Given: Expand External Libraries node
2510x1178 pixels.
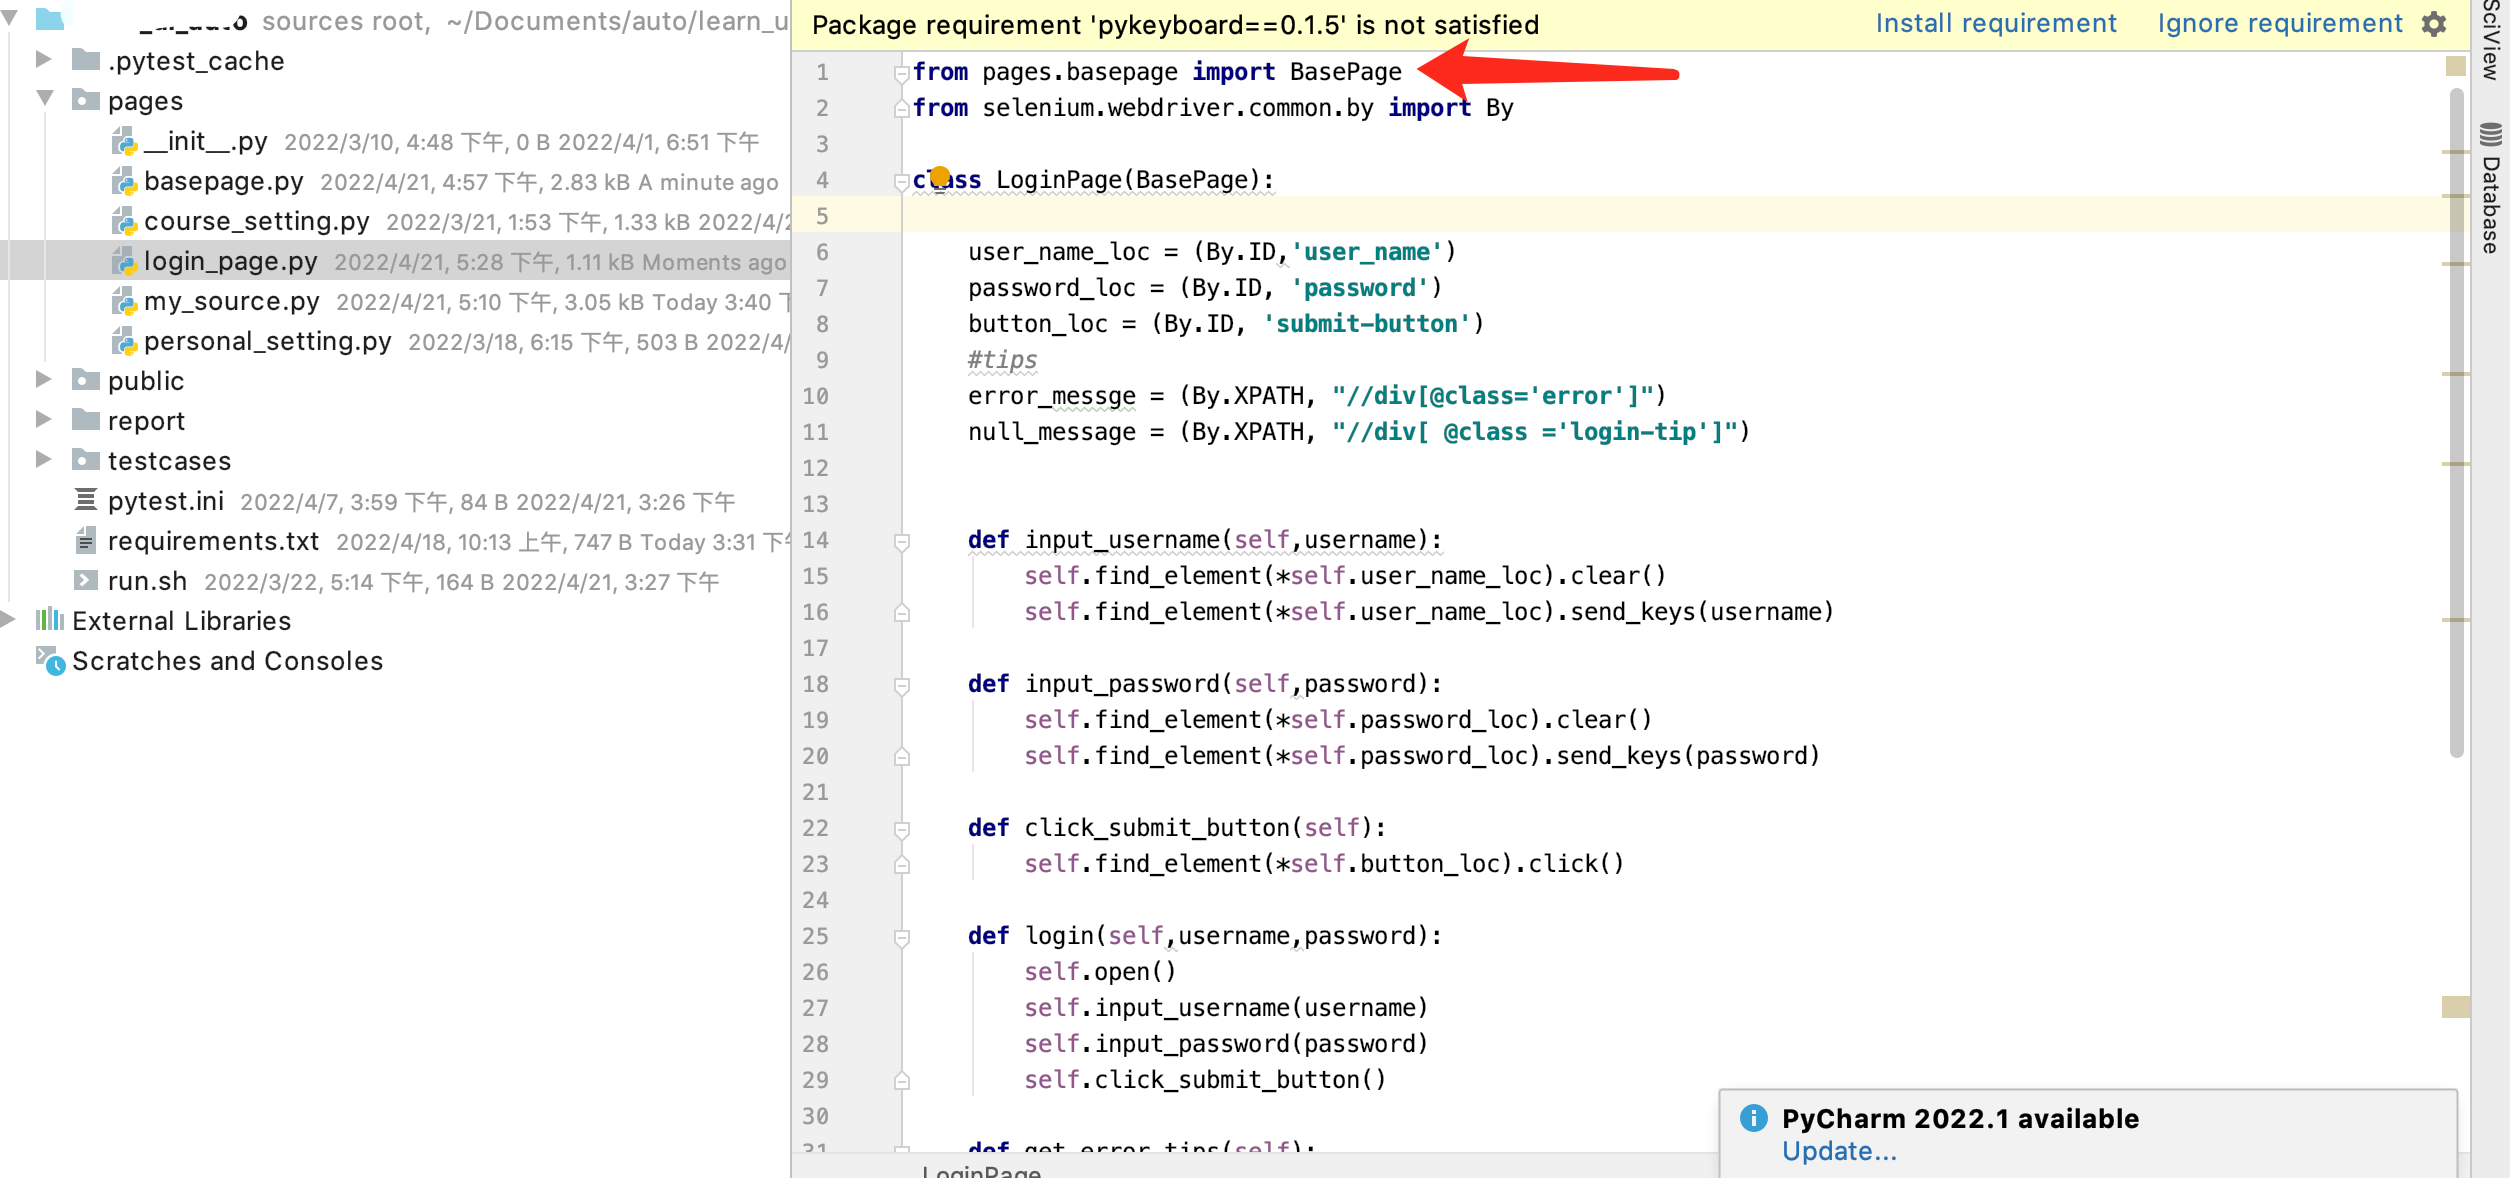Looking at the screenshot, I should tap(8, 619).
